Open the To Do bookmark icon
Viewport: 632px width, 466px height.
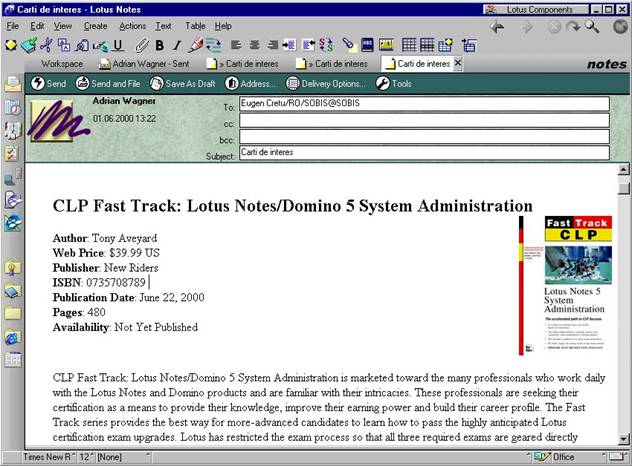(x=12, y=153)
